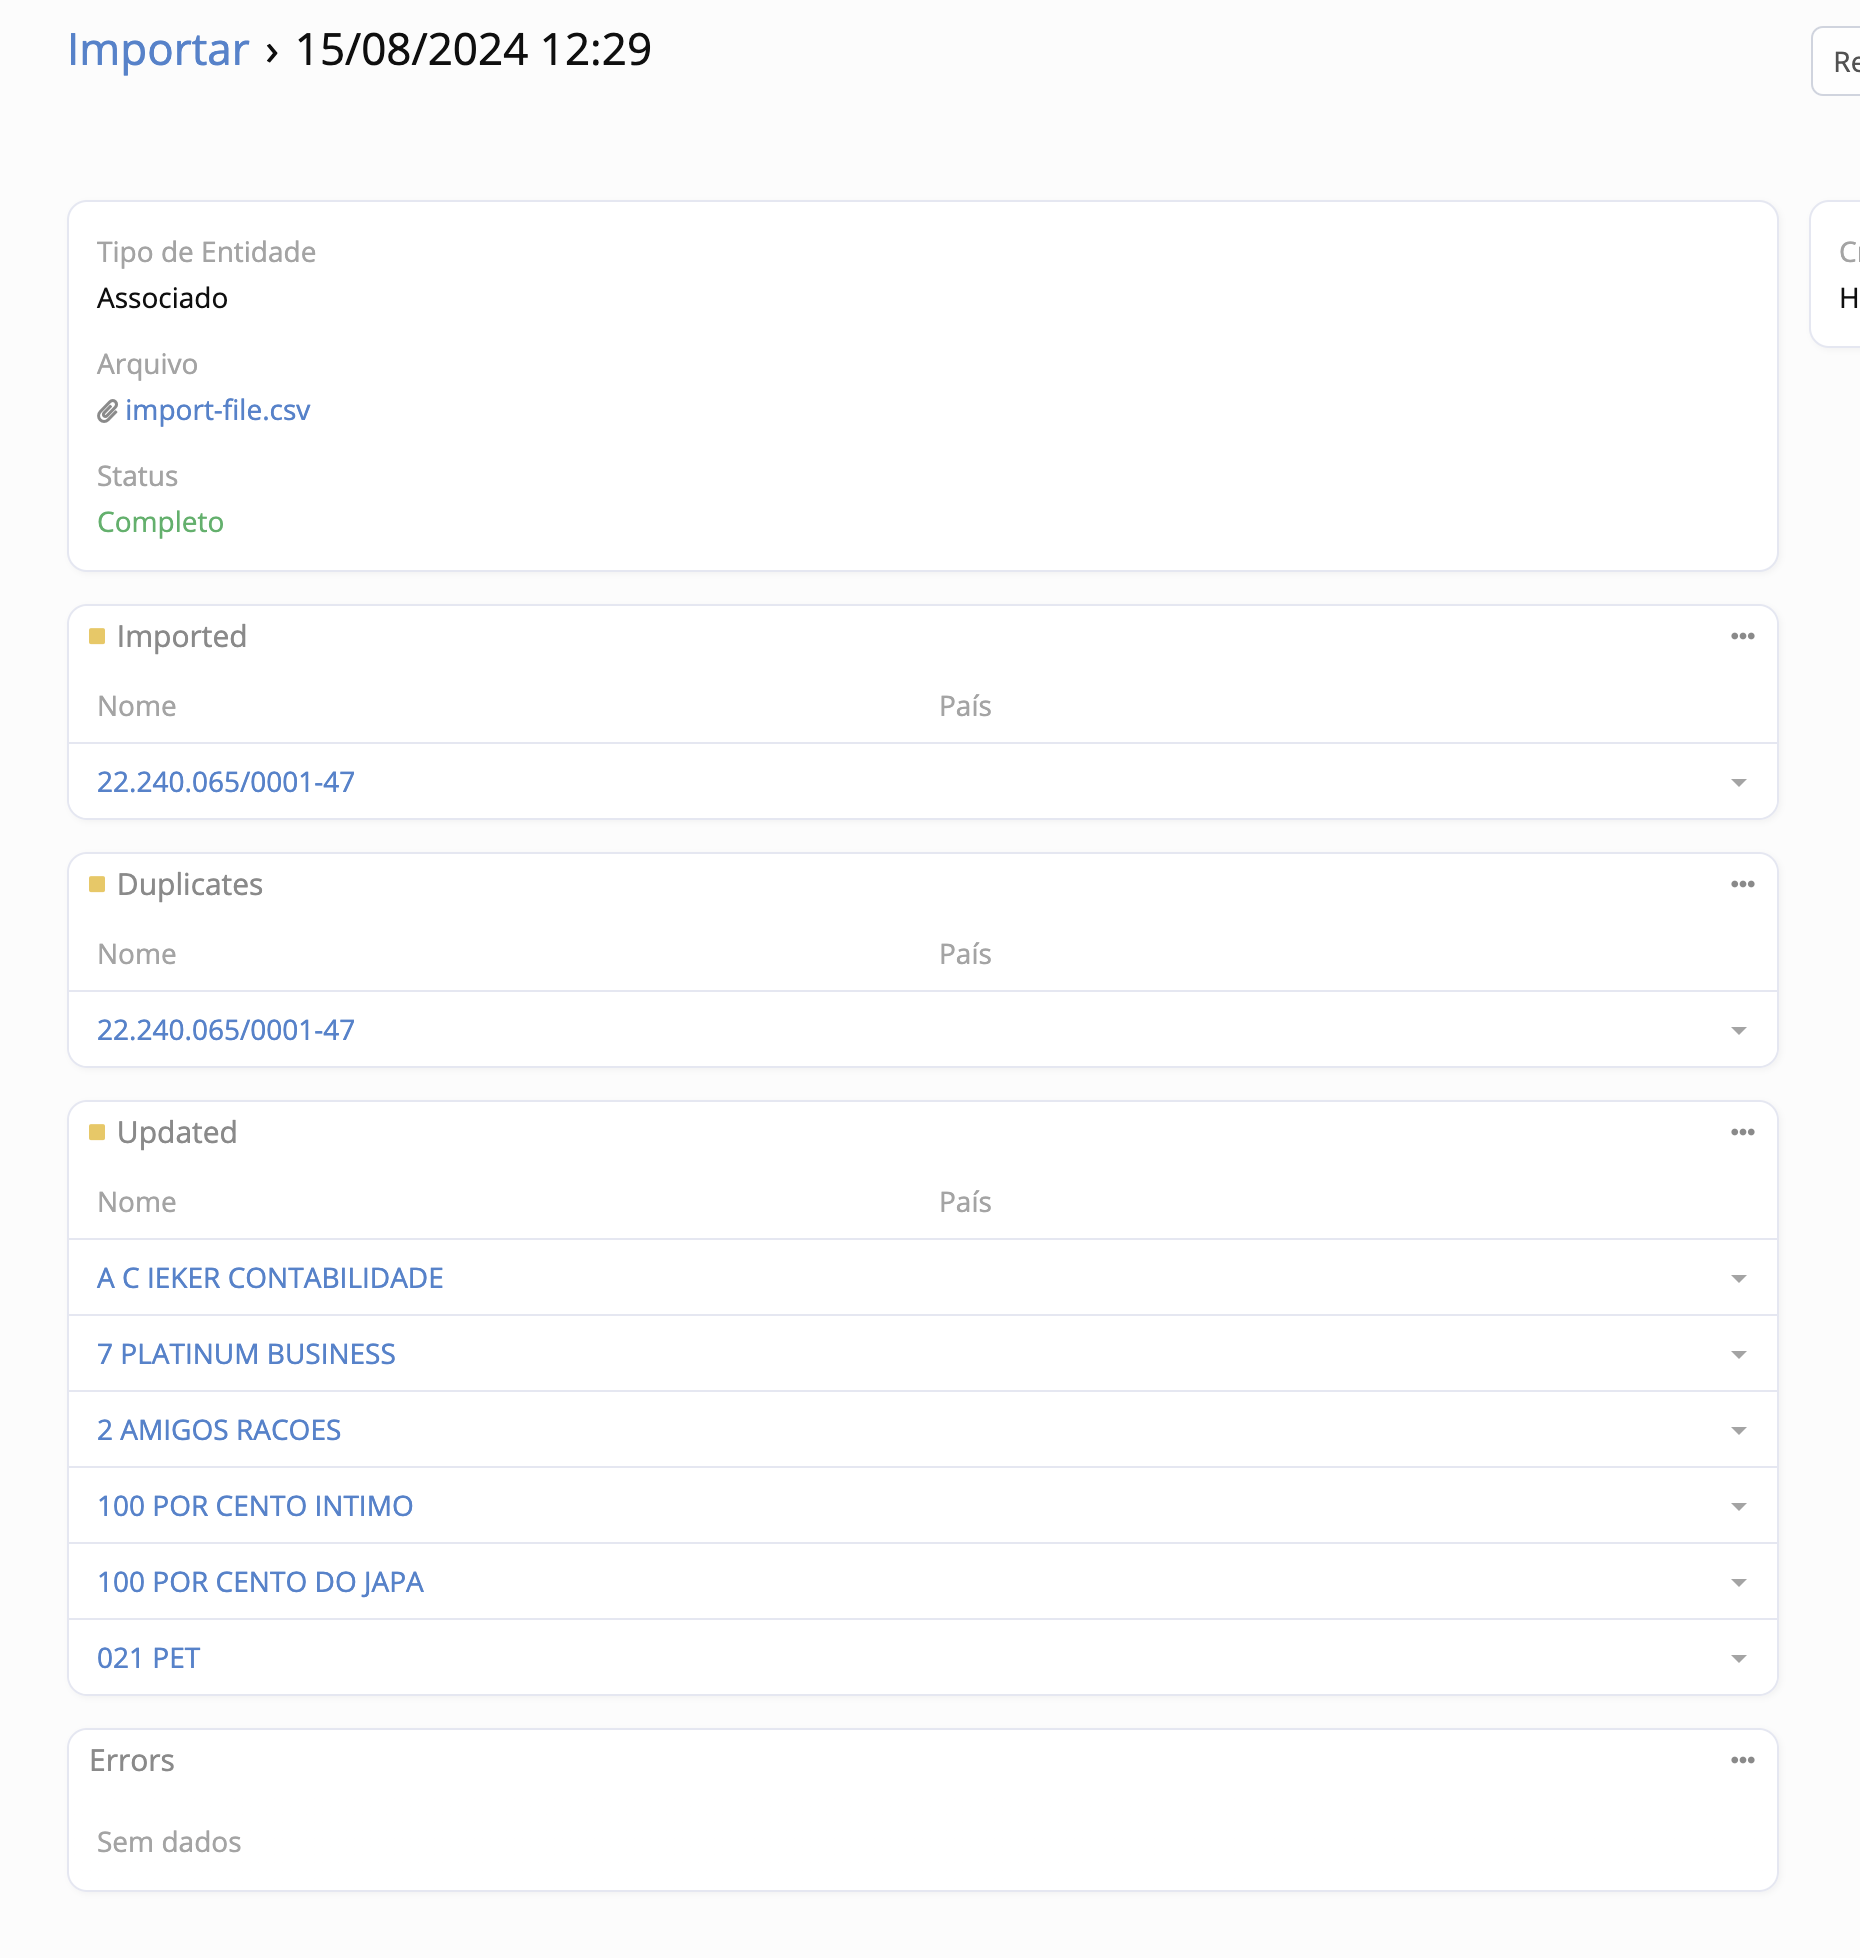Download the import-file.csv attachment

point(217,411)
